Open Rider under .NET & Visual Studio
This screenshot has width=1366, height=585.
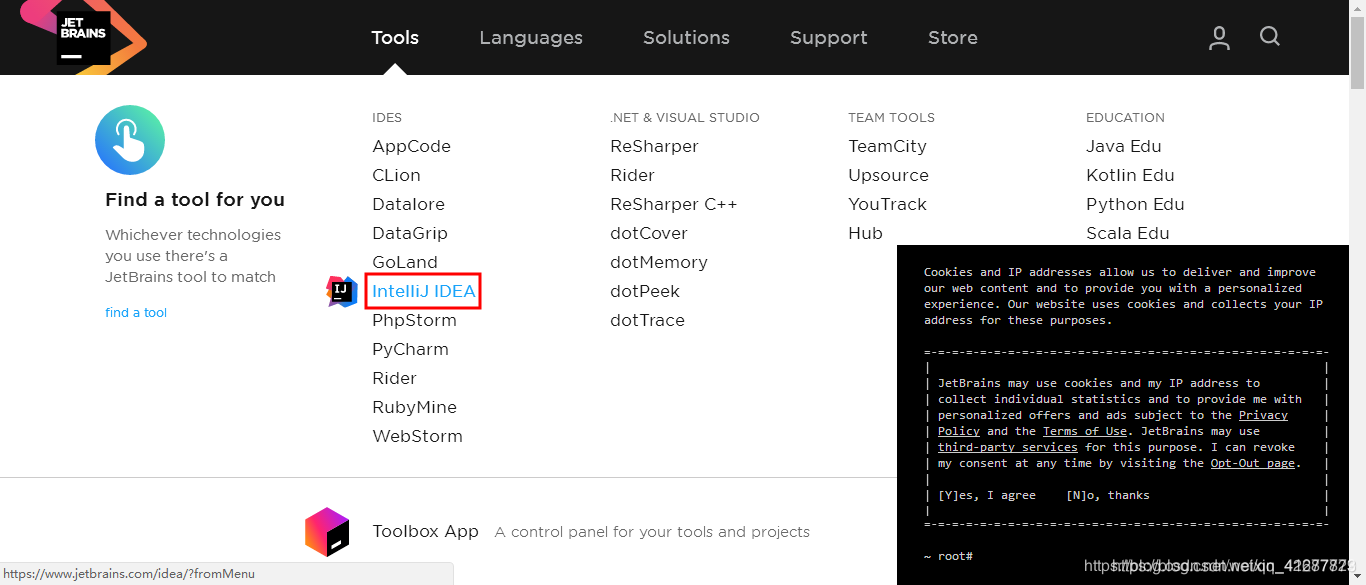coord(633,175)
